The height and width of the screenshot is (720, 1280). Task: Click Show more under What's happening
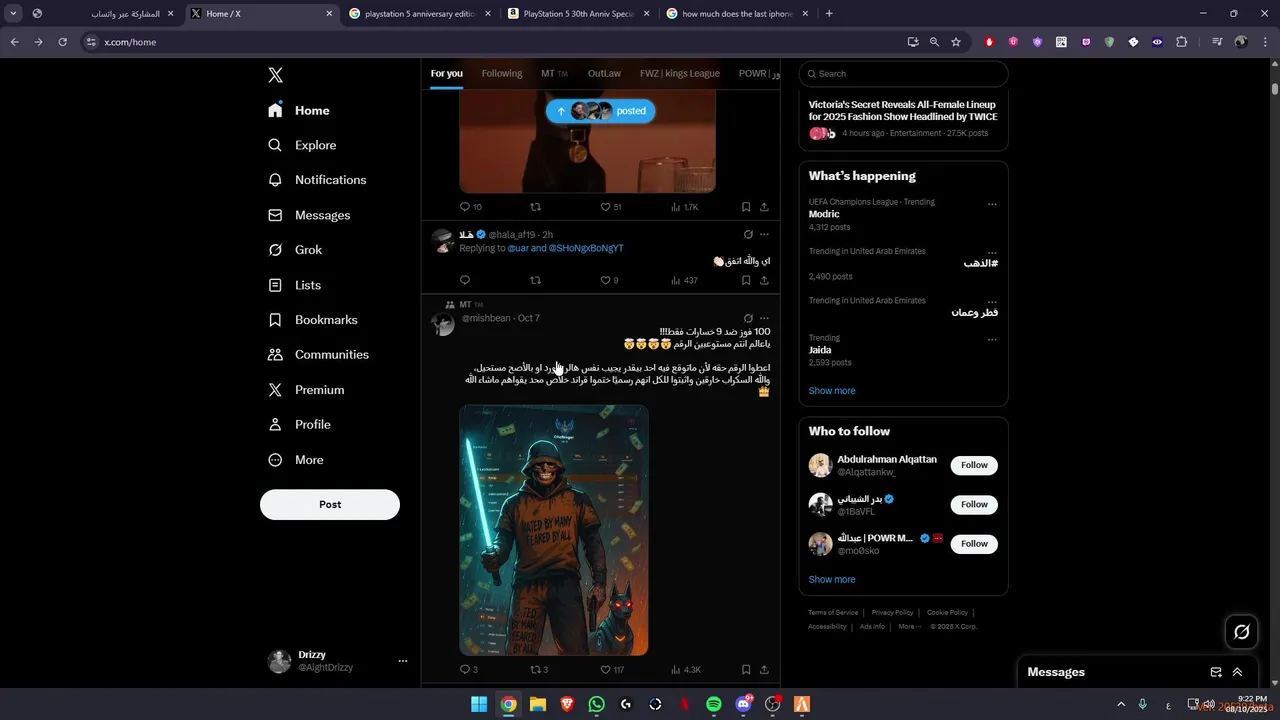point(832,391)
